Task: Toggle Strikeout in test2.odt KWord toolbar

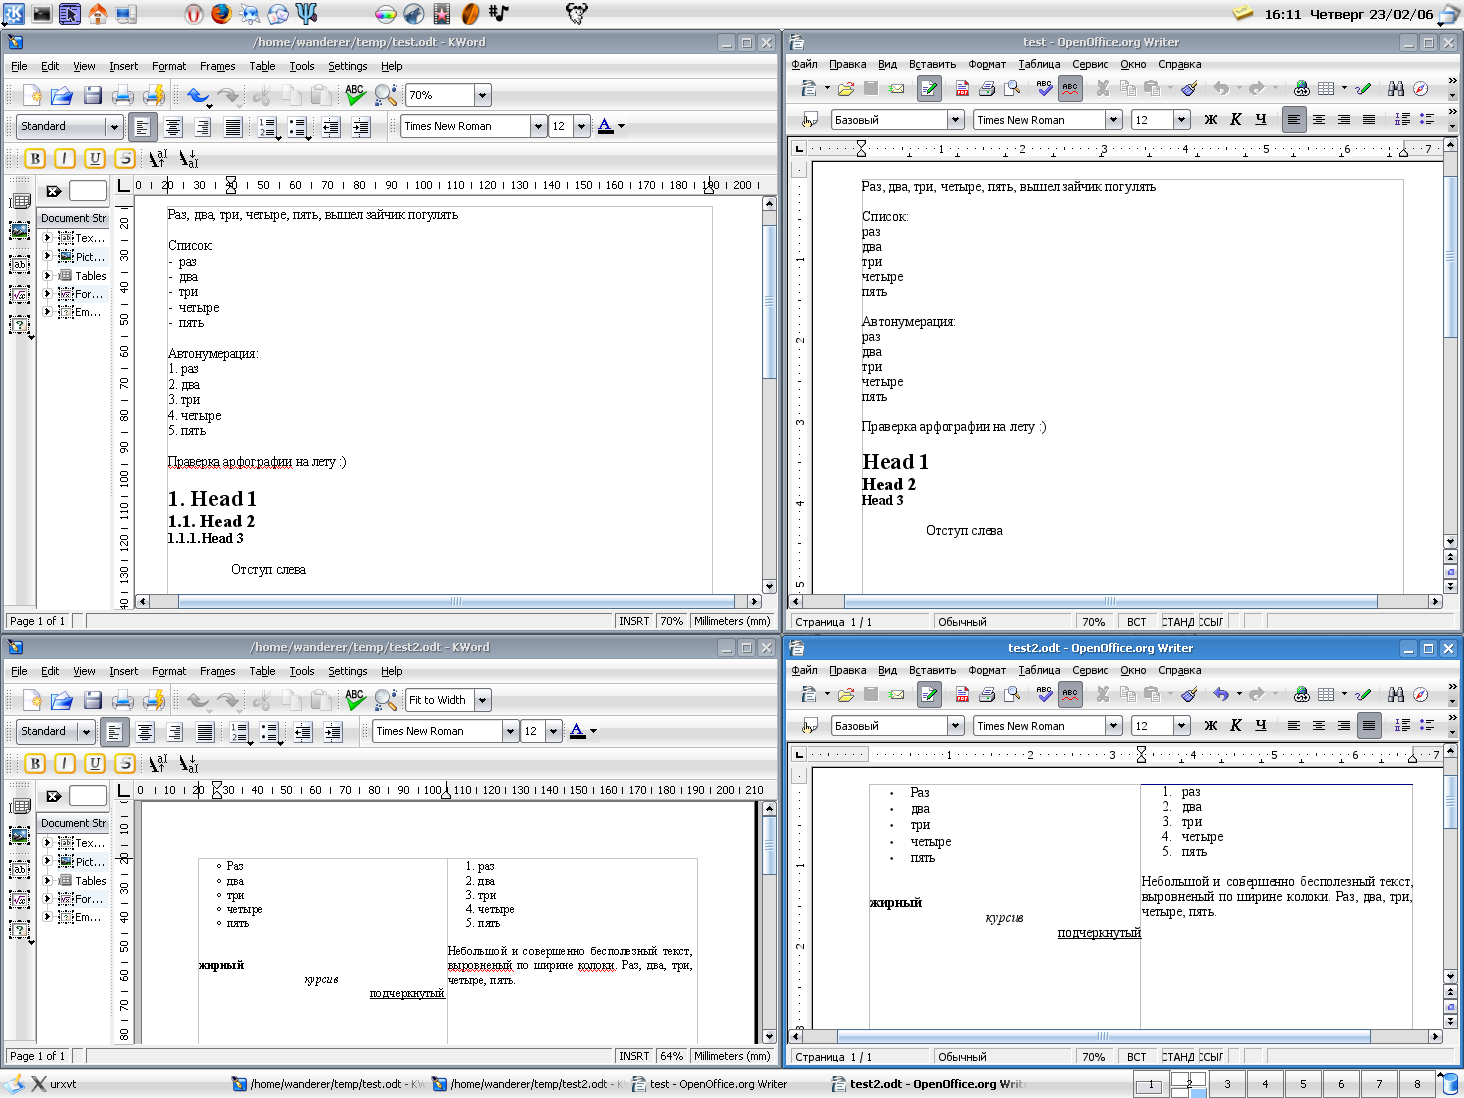Action: click(125, 764)
